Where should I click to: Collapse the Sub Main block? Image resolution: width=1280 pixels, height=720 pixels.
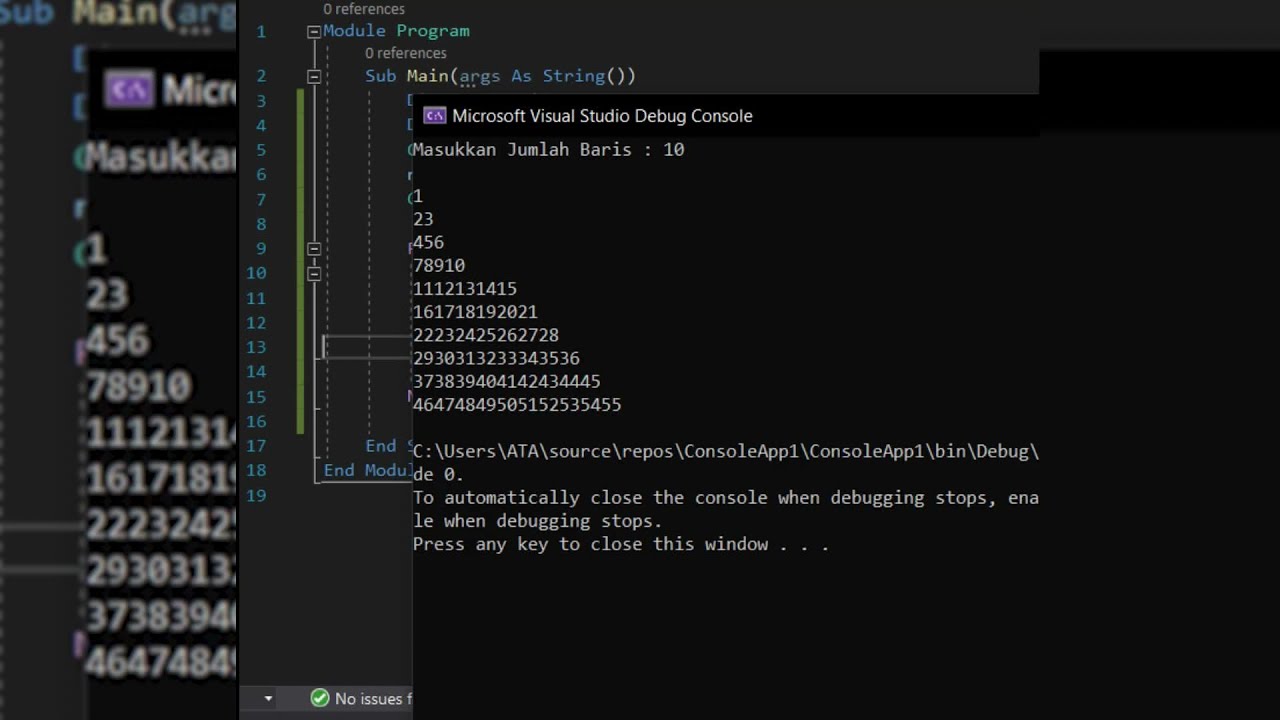click(x=313, y=77)
